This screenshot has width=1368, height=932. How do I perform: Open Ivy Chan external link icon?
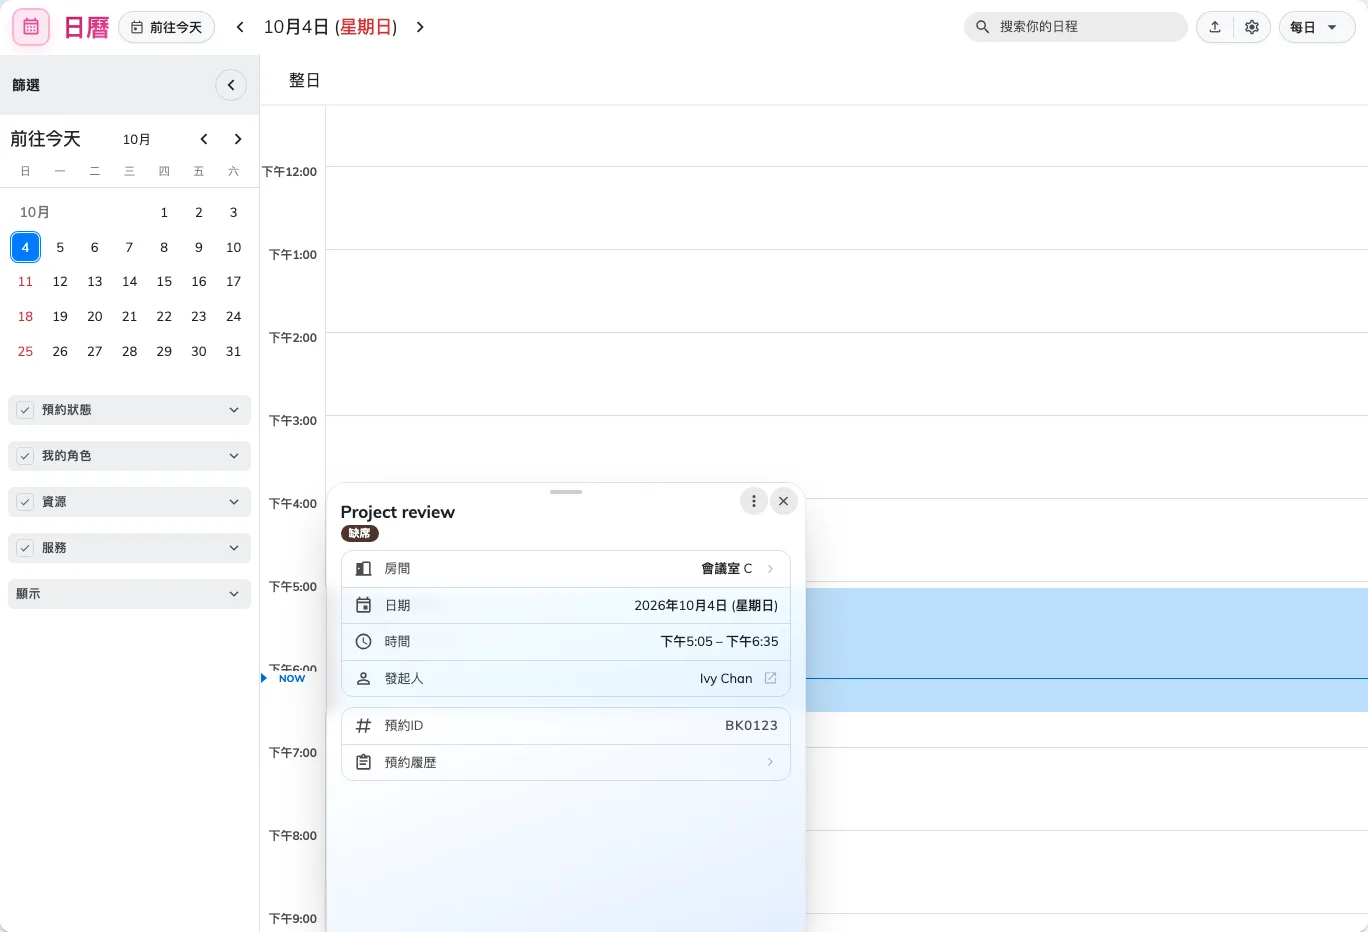pos(770,678)
